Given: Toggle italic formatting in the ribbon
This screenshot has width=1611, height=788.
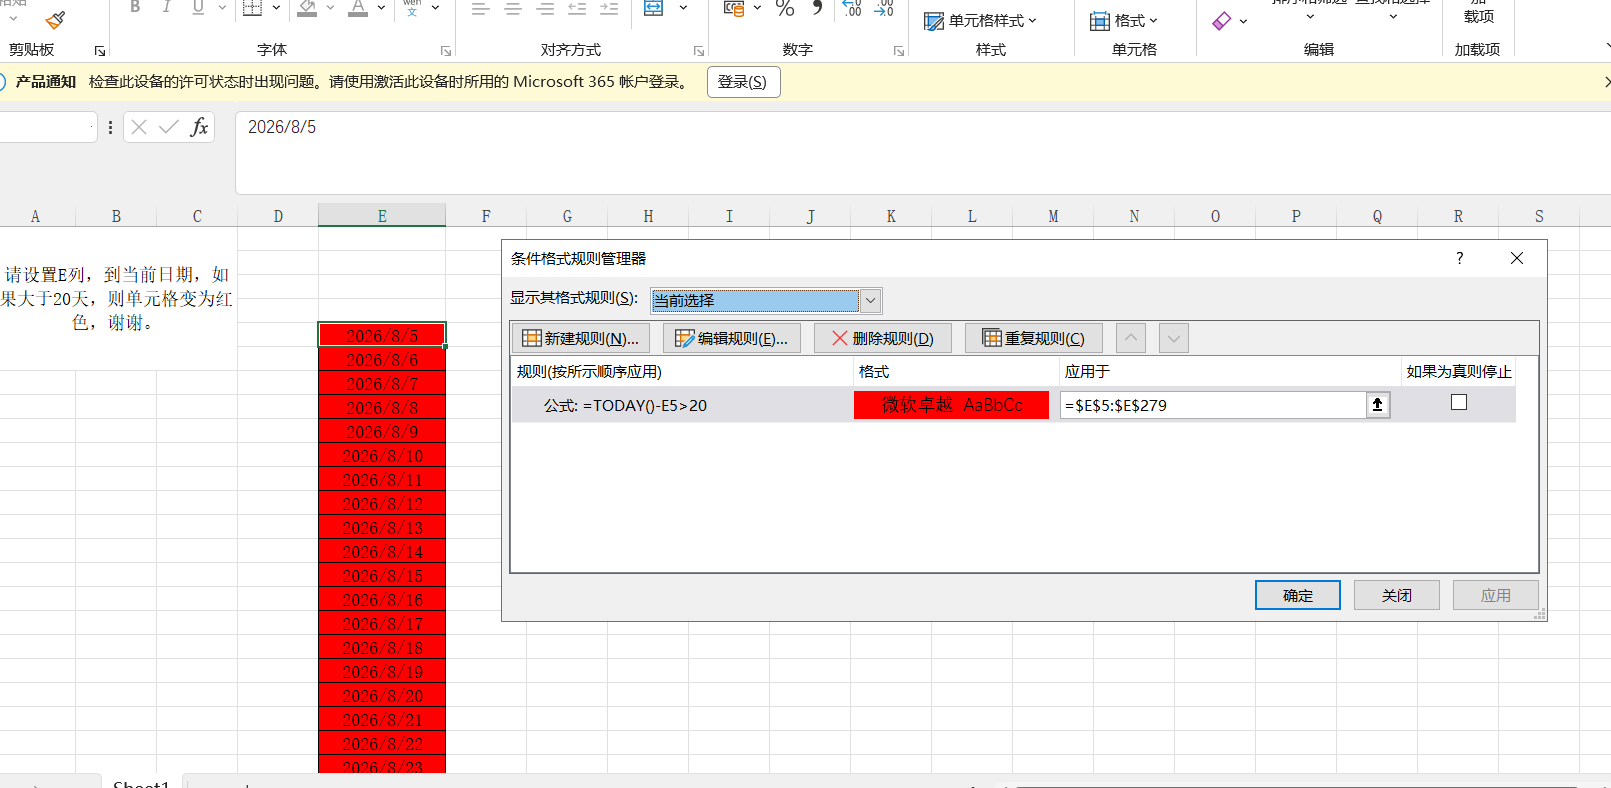Looking at the screenshot, I should (x=166, y=8).
